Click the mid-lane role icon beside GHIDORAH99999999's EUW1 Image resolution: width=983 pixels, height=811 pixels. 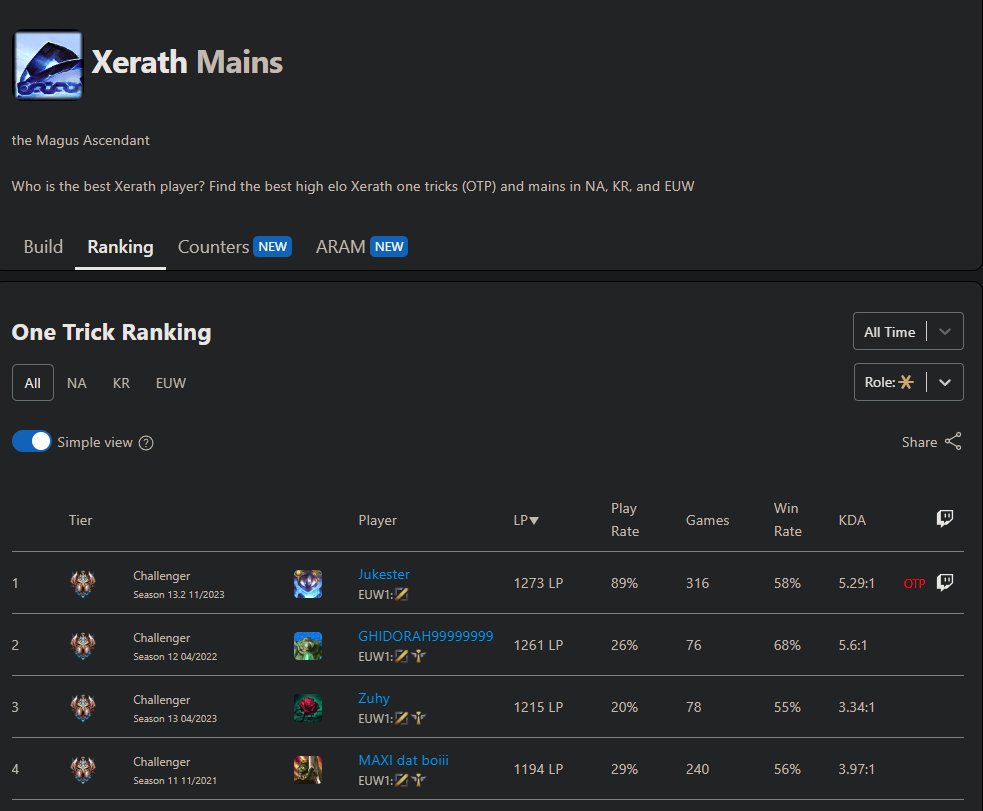401,656
